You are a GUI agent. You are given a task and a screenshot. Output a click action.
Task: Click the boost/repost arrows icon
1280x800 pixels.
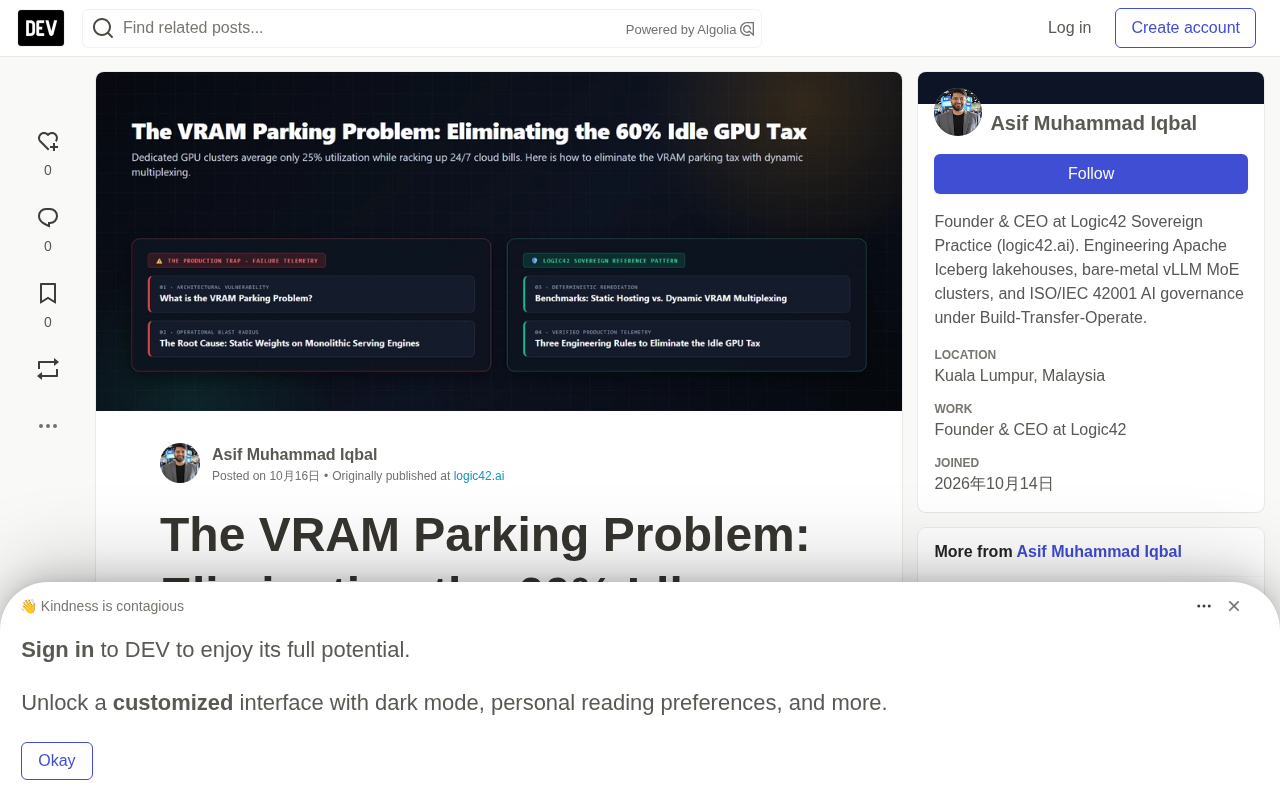[48, 369]
